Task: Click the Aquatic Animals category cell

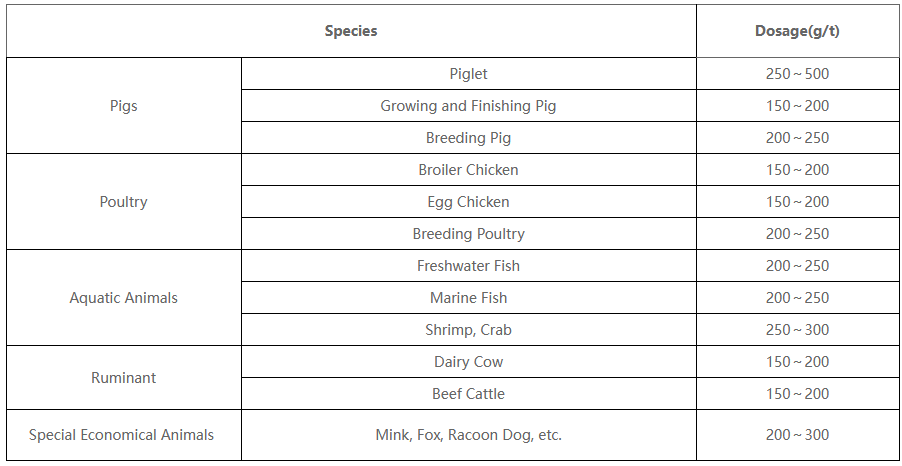Action: 124,298
